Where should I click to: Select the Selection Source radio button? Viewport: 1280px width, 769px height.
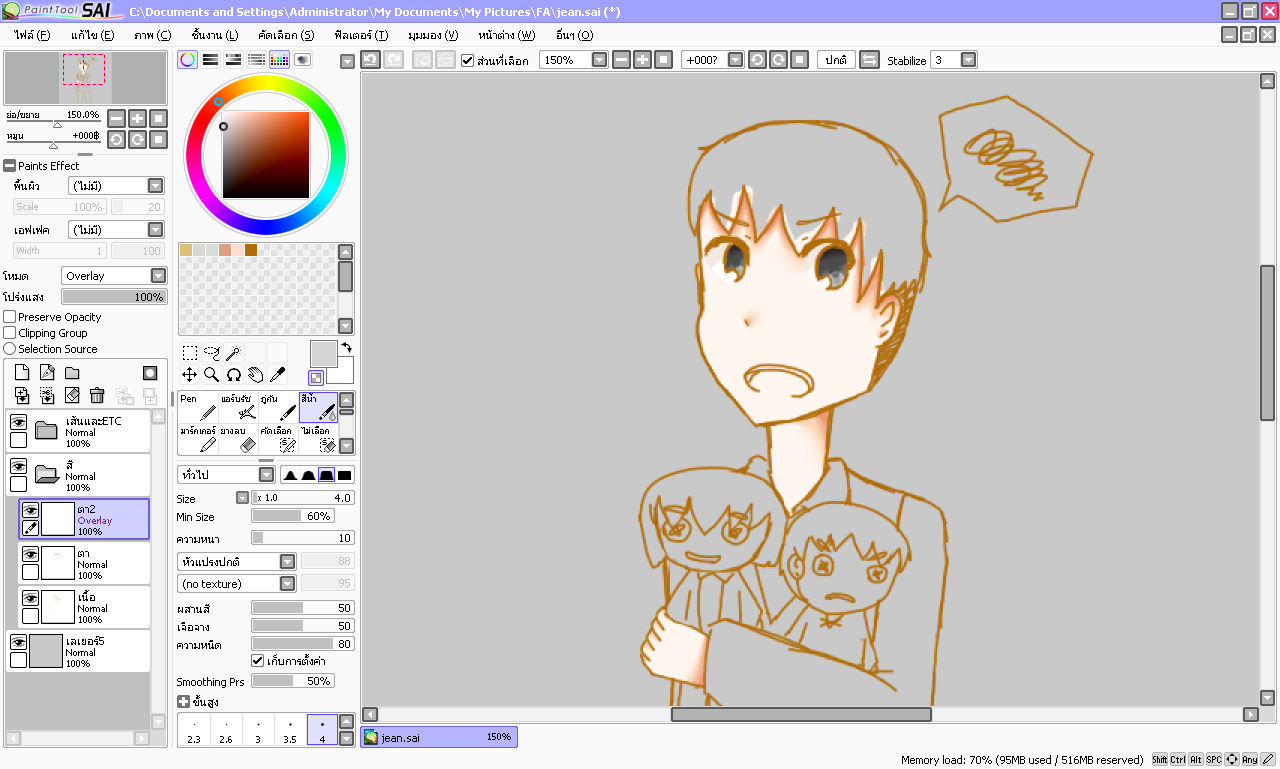[x=10, y=349]
